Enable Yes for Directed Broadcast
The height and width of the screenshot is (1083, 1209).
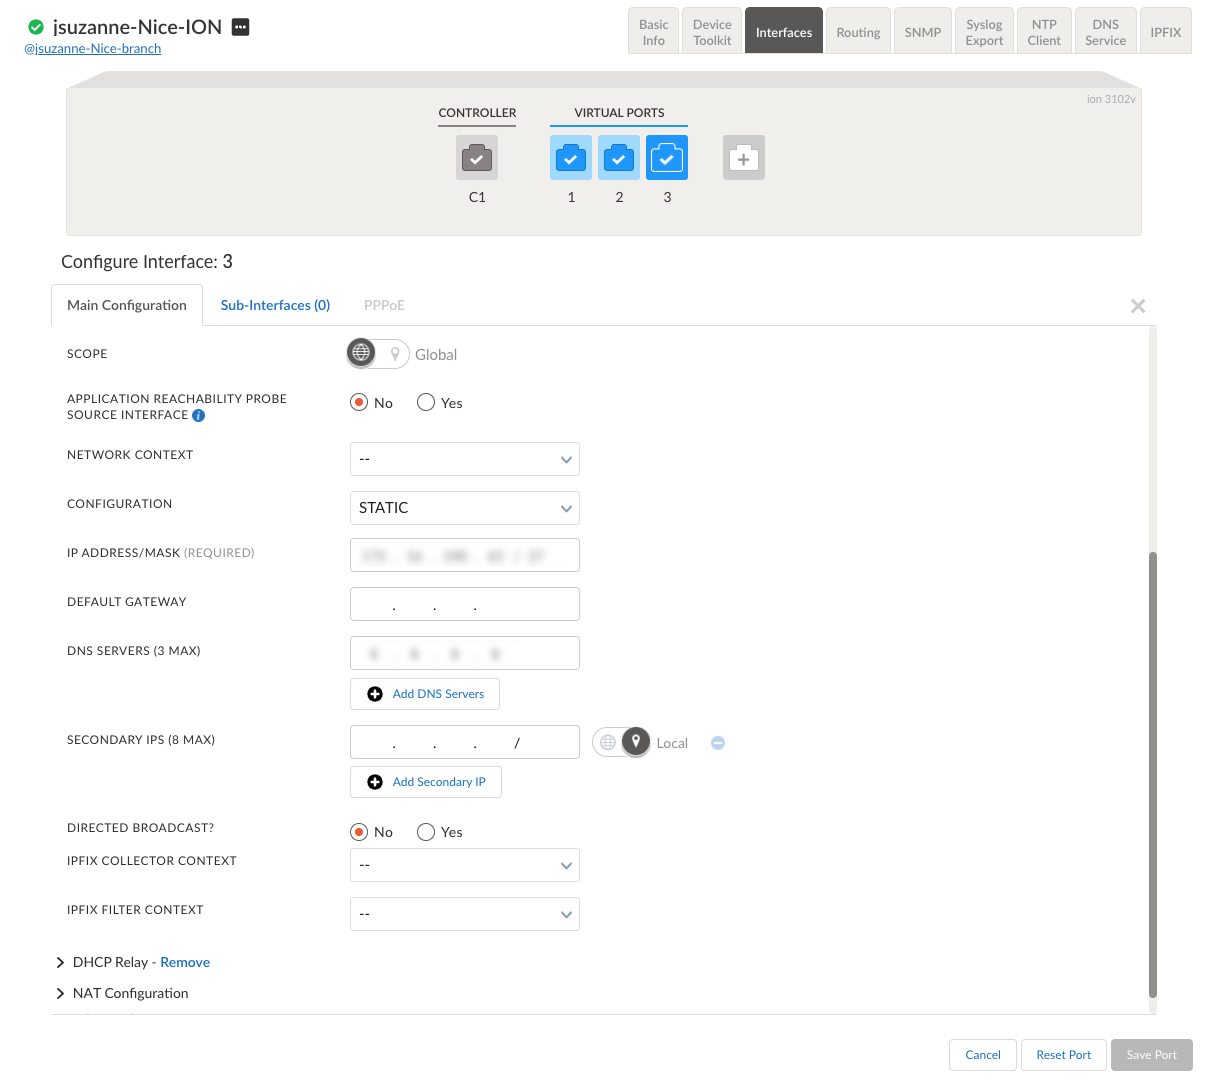pos(425,832)
